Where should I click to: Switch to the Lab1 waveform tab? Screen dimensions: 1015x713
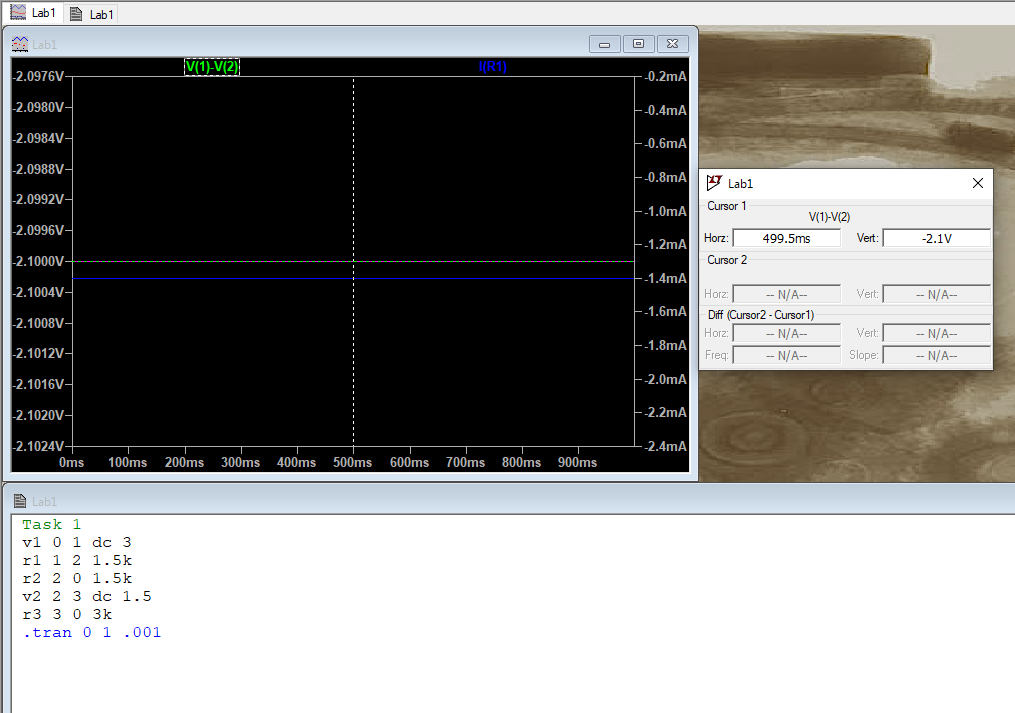coord(33,13)
